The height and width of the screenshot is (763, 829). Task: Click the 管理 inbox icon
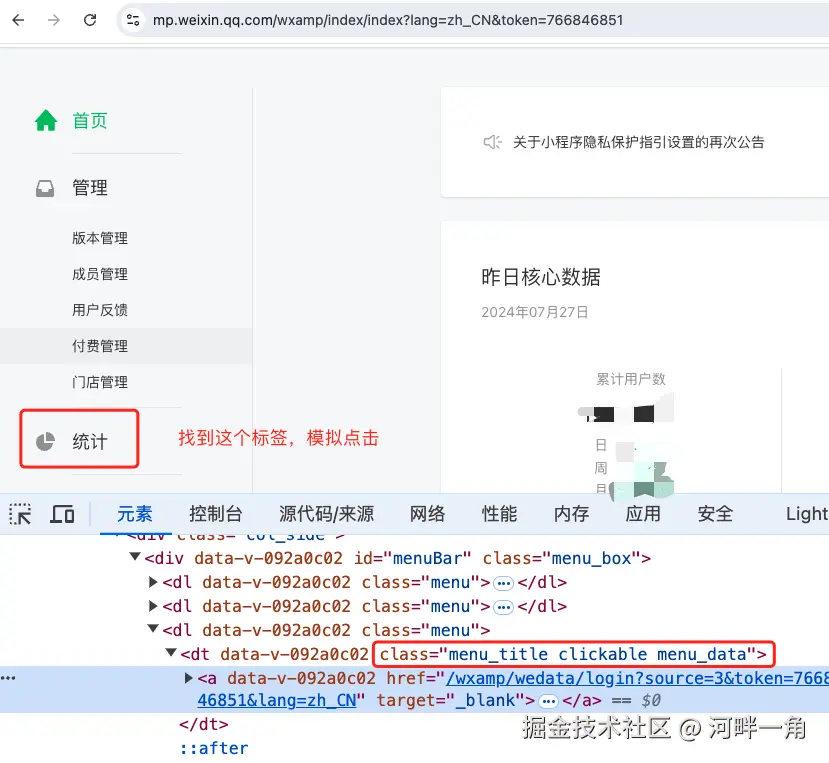click(45, 188)
